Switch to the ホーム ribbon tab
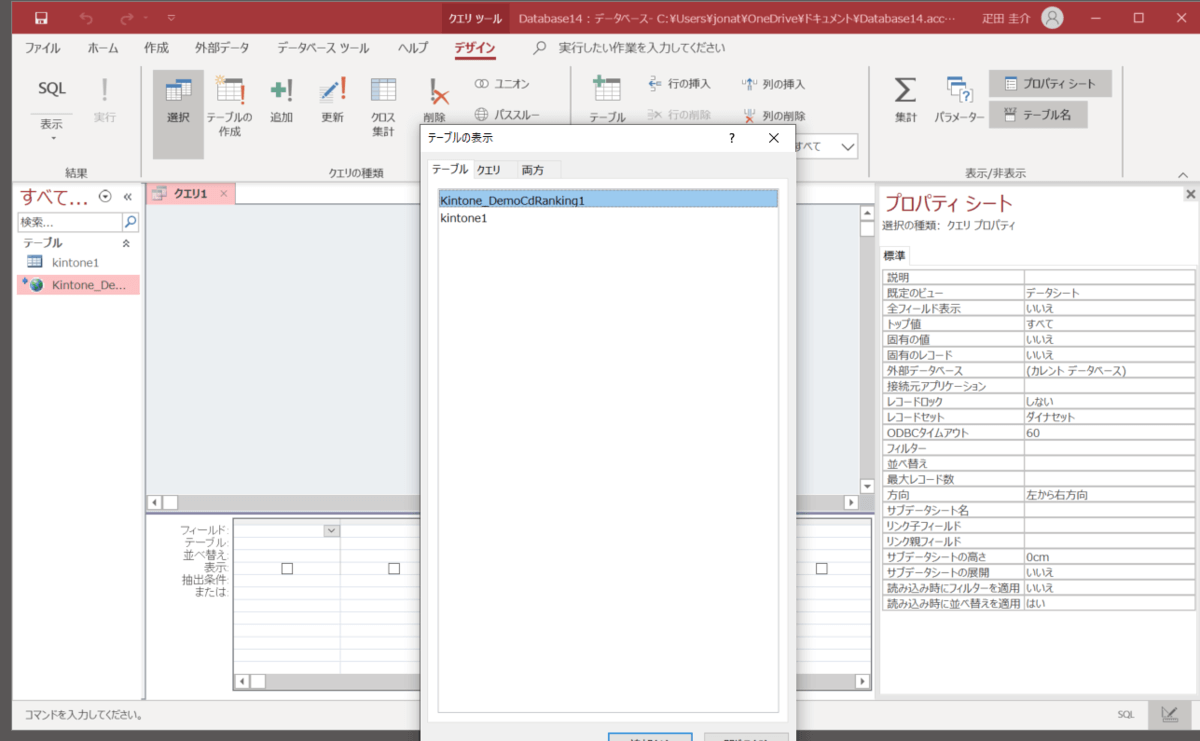Screen dimensions: 1200x741 [103, 48]
